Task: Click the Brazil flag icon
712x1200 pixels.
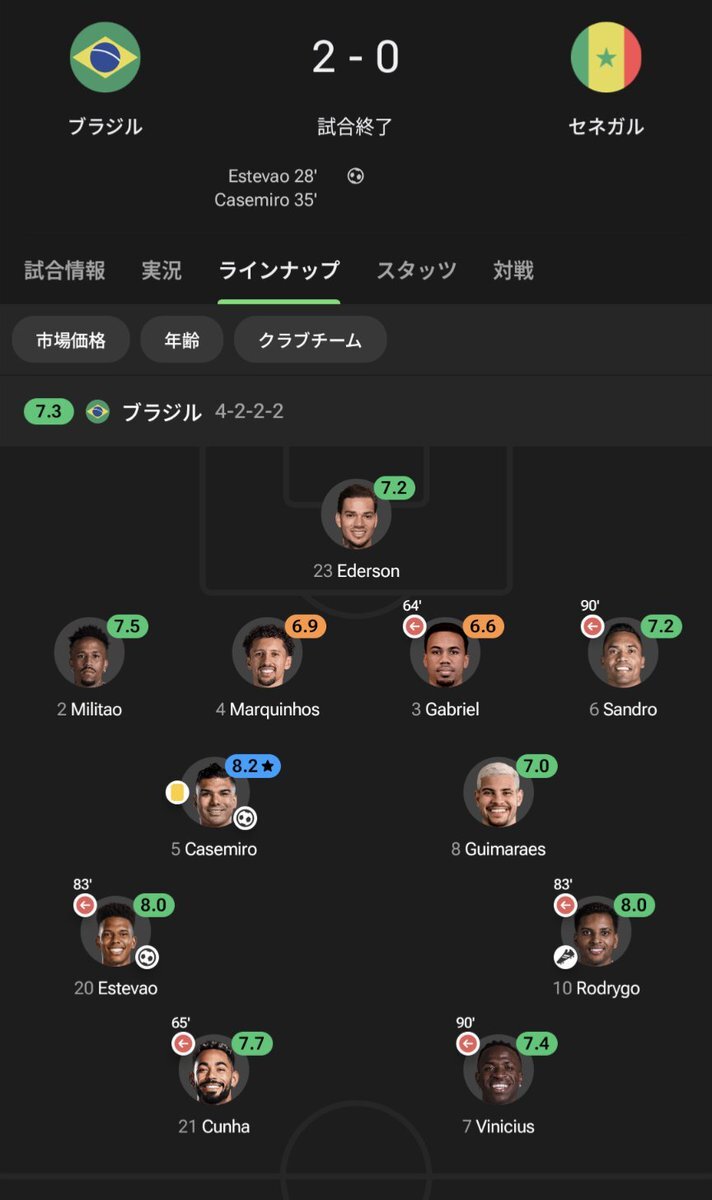Action: [106, 57]
